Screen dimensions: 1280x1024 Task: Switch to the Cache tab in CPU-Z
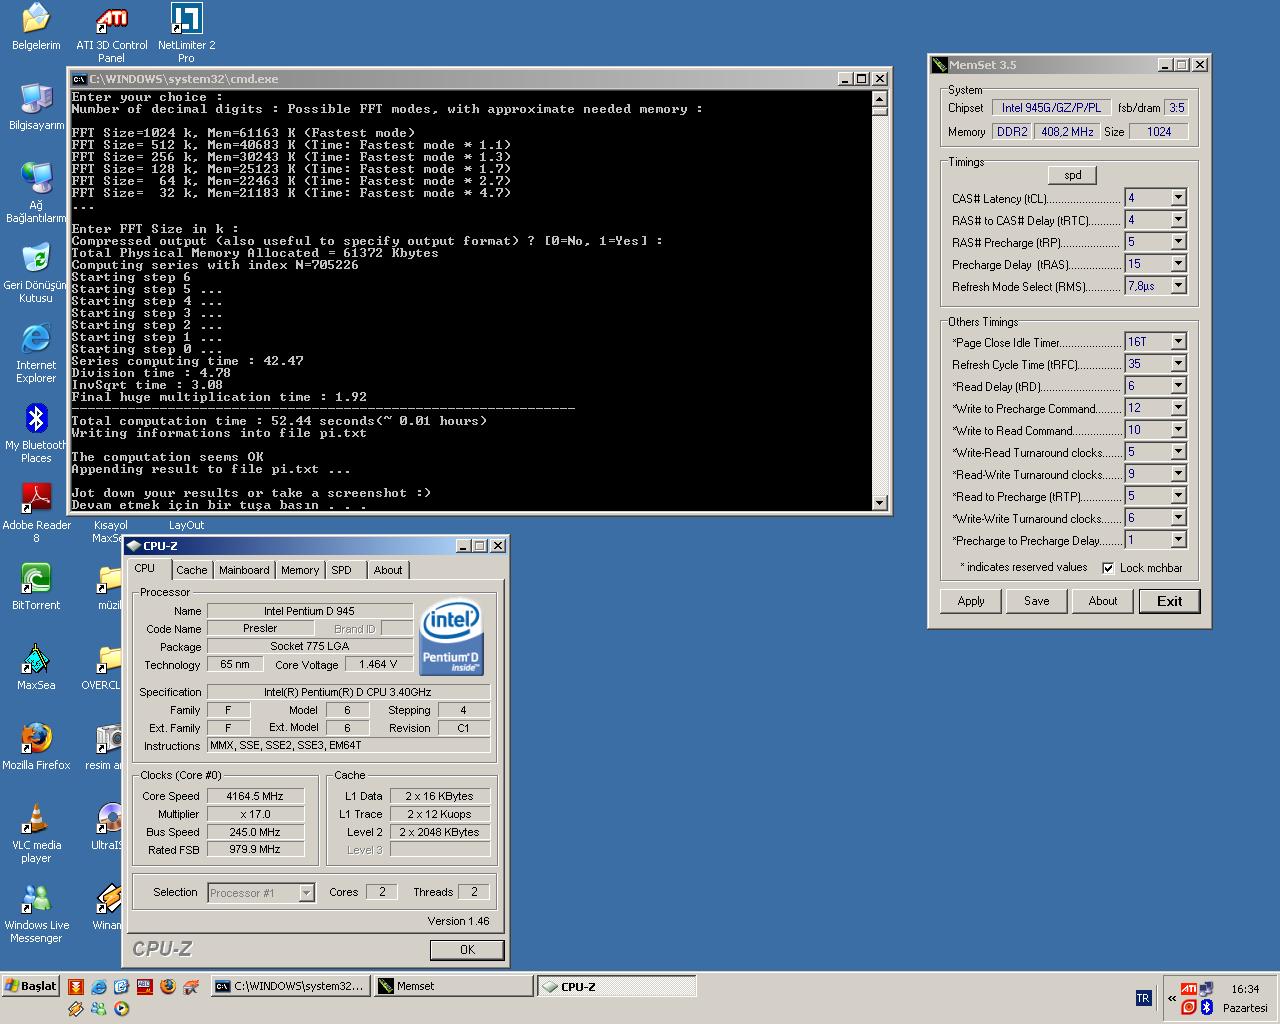(192, 570)
